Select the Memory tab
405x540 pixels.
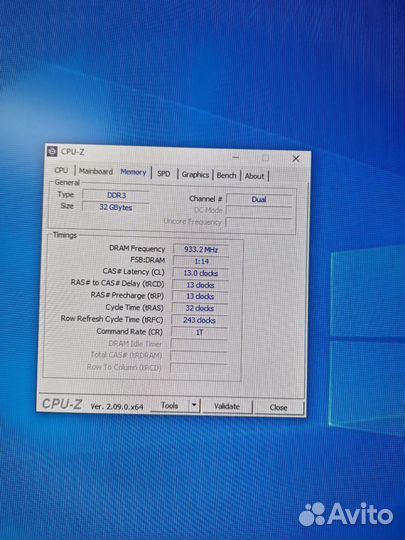133,172
